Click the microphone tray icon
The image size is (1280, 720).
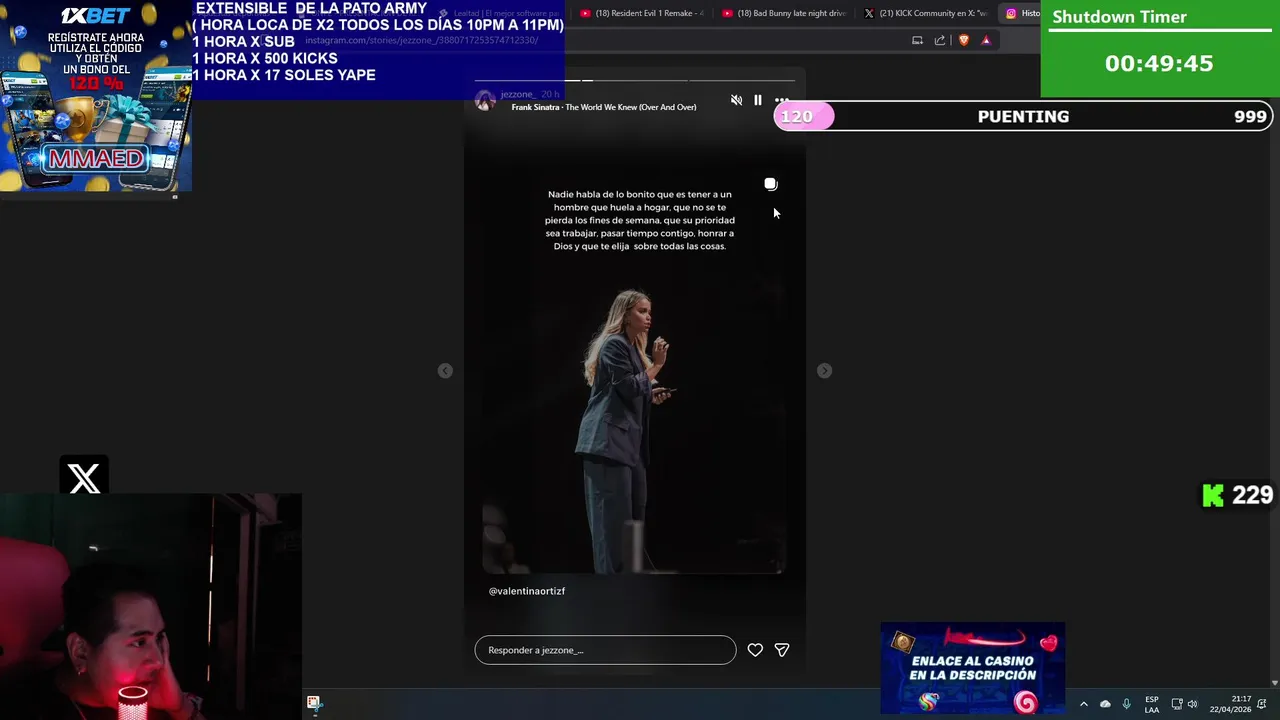(1126, 704)
